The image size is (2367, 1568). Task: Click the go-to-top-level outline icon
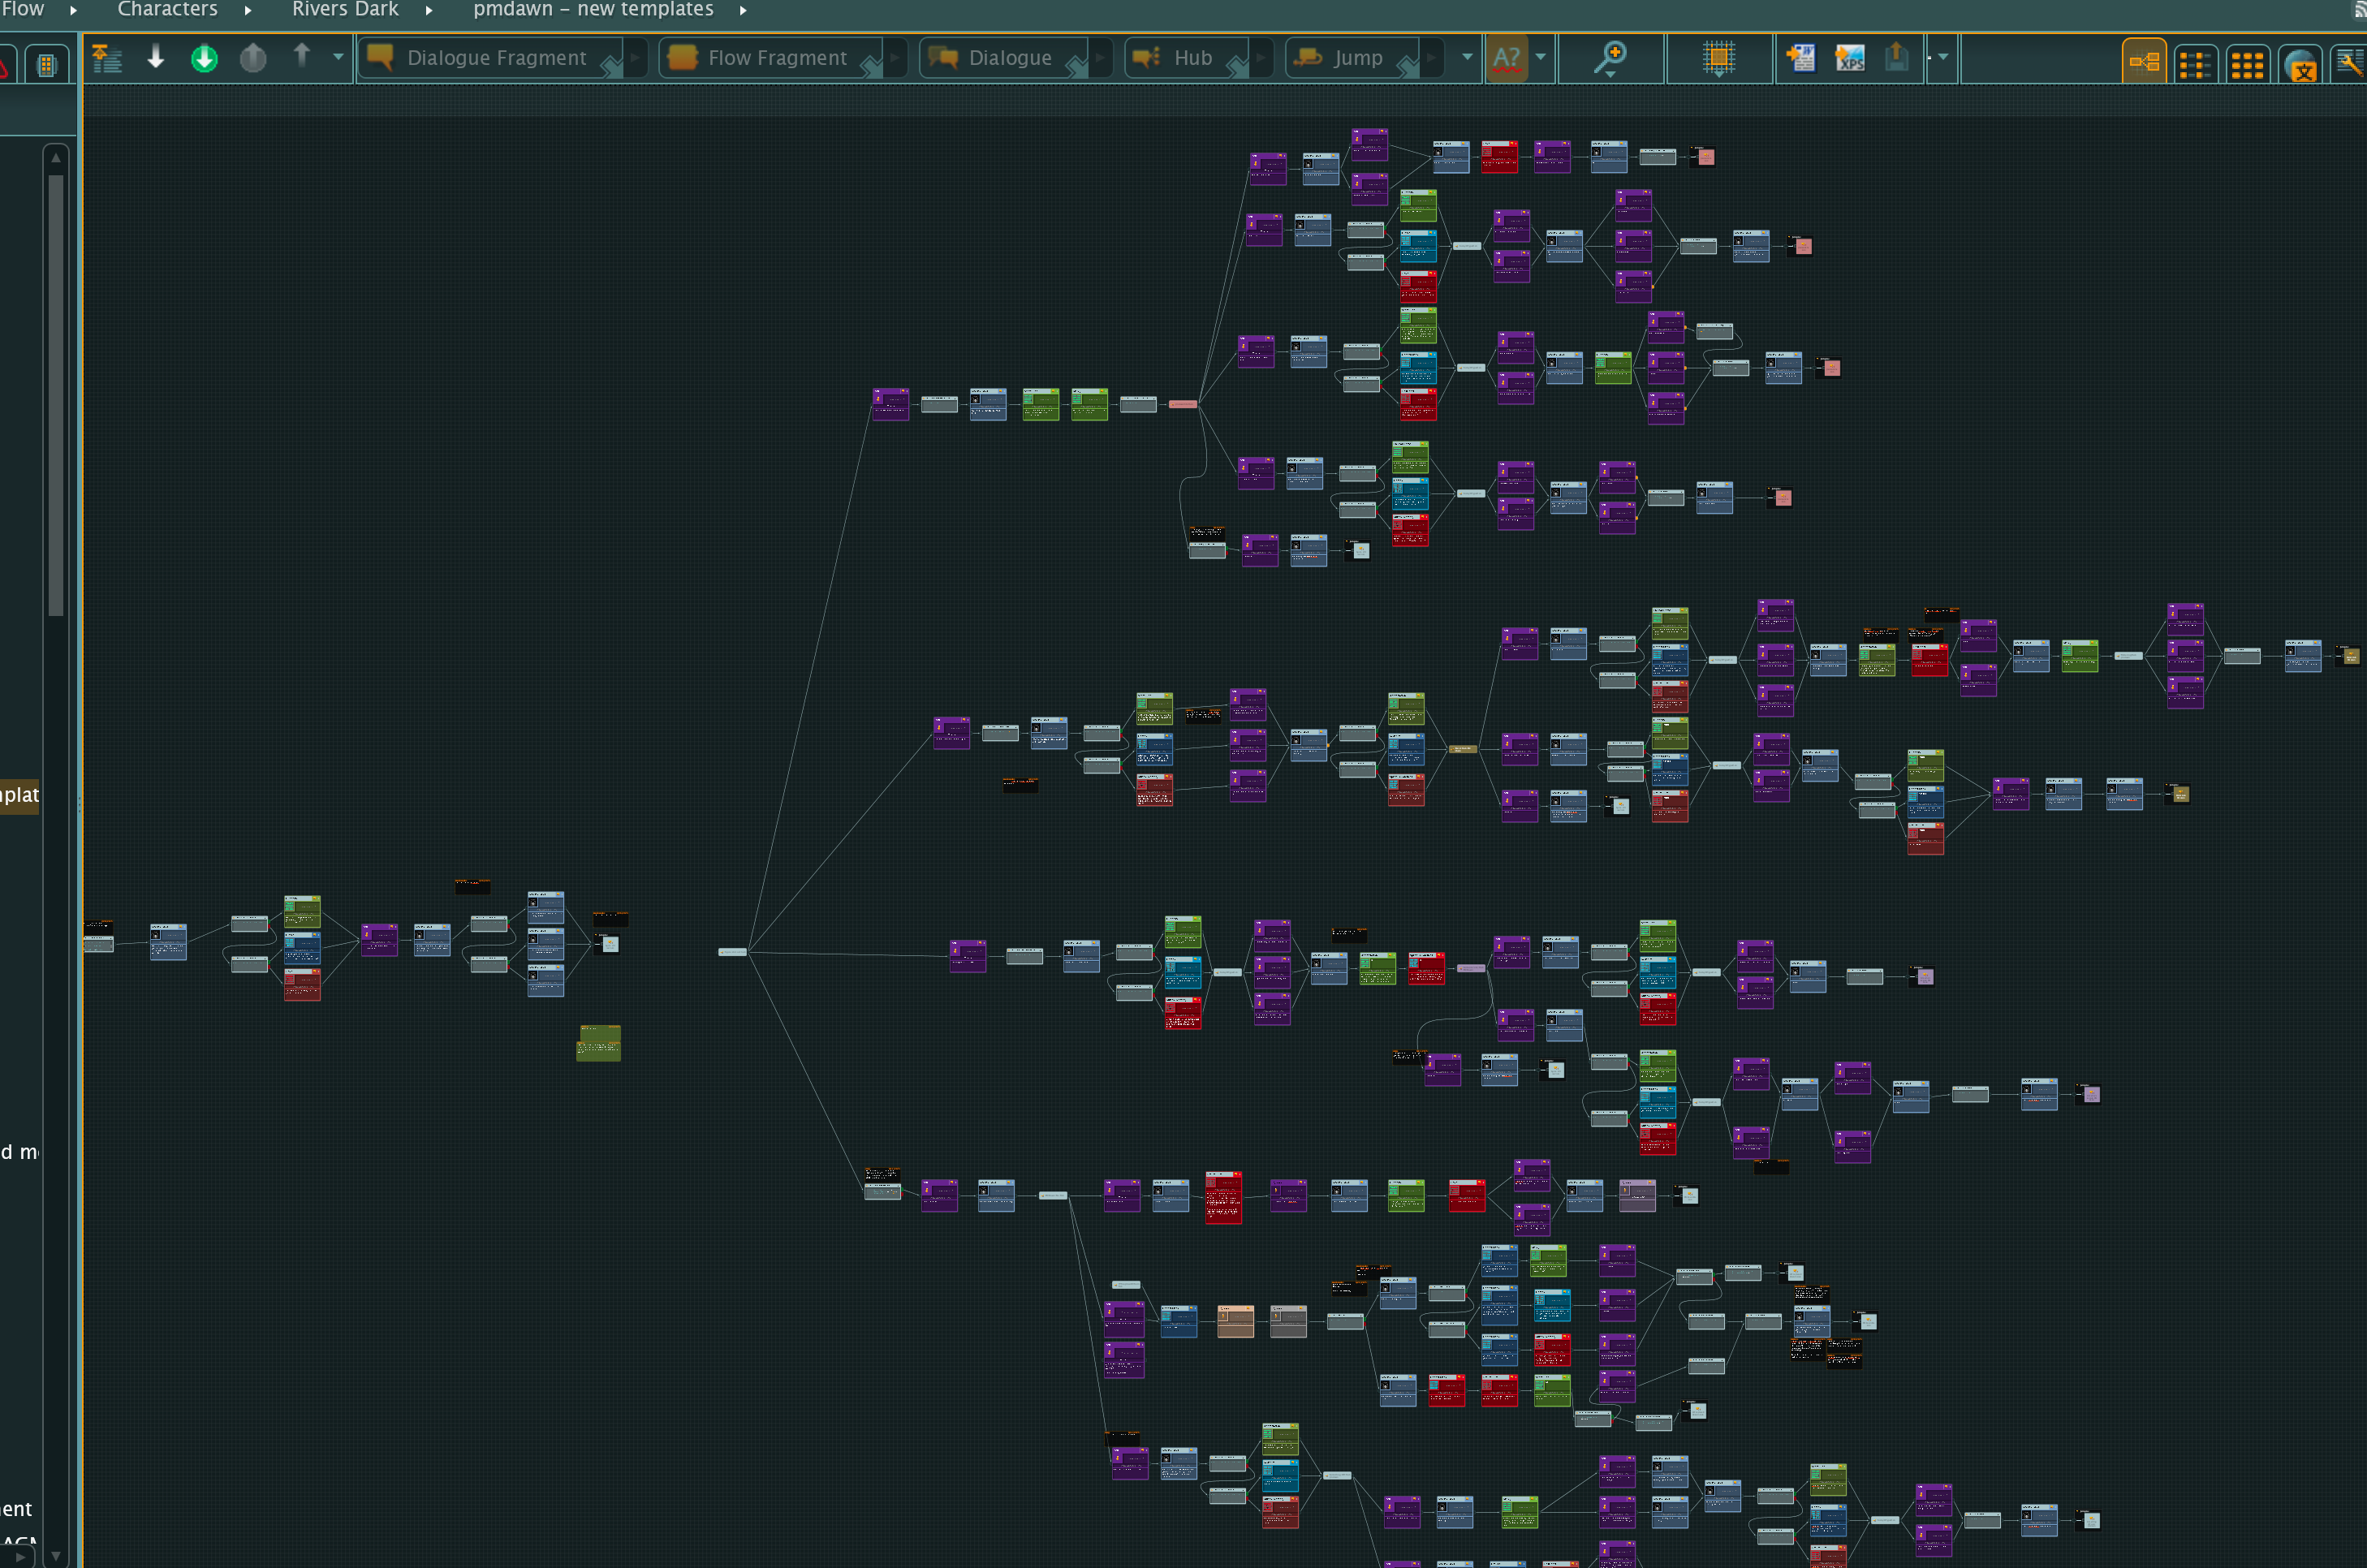[x=107, y=58]
